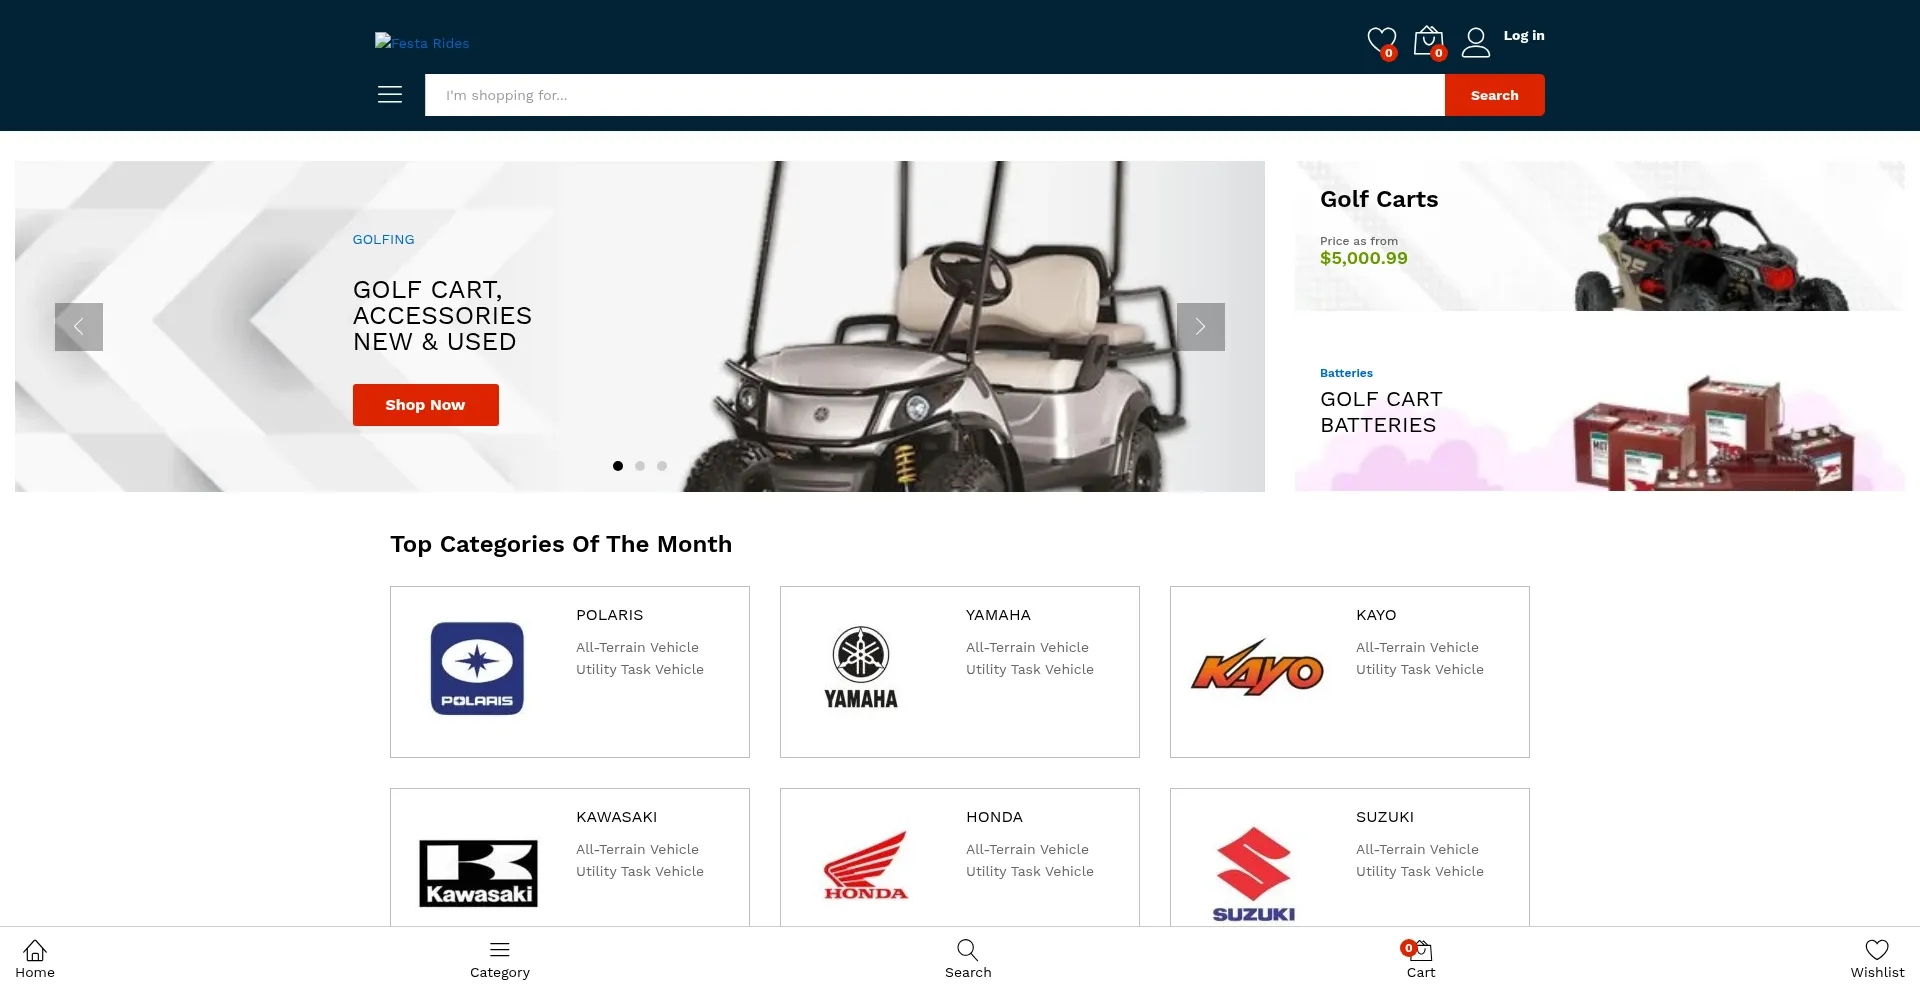
Task: Open Suzuki All-Terrain Vehicle link
Action: 1417,849
